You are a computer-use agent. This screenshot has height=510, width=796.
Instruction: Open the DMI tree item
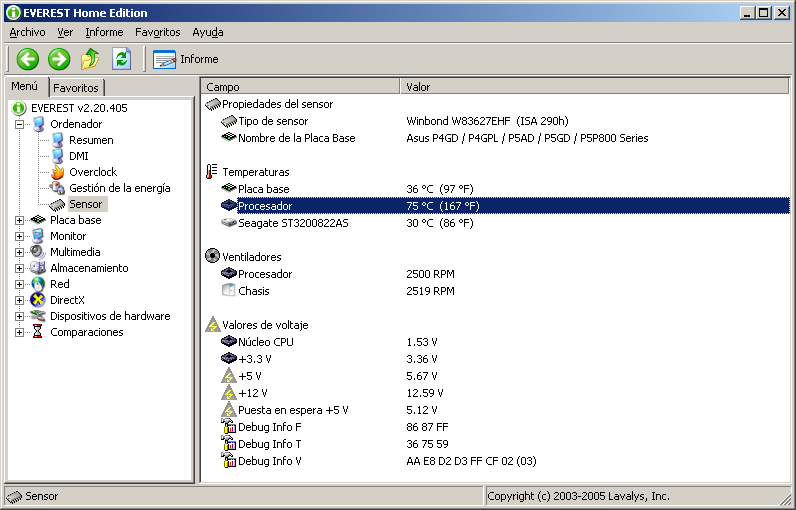click(78, 156)
